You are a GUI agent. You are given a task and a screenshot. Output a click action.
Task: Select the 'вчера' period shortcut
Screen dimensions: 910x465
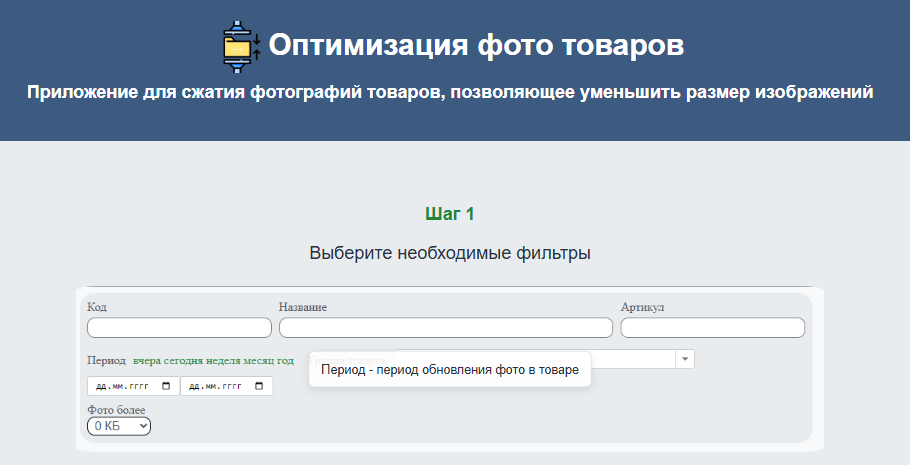(147, 361)
